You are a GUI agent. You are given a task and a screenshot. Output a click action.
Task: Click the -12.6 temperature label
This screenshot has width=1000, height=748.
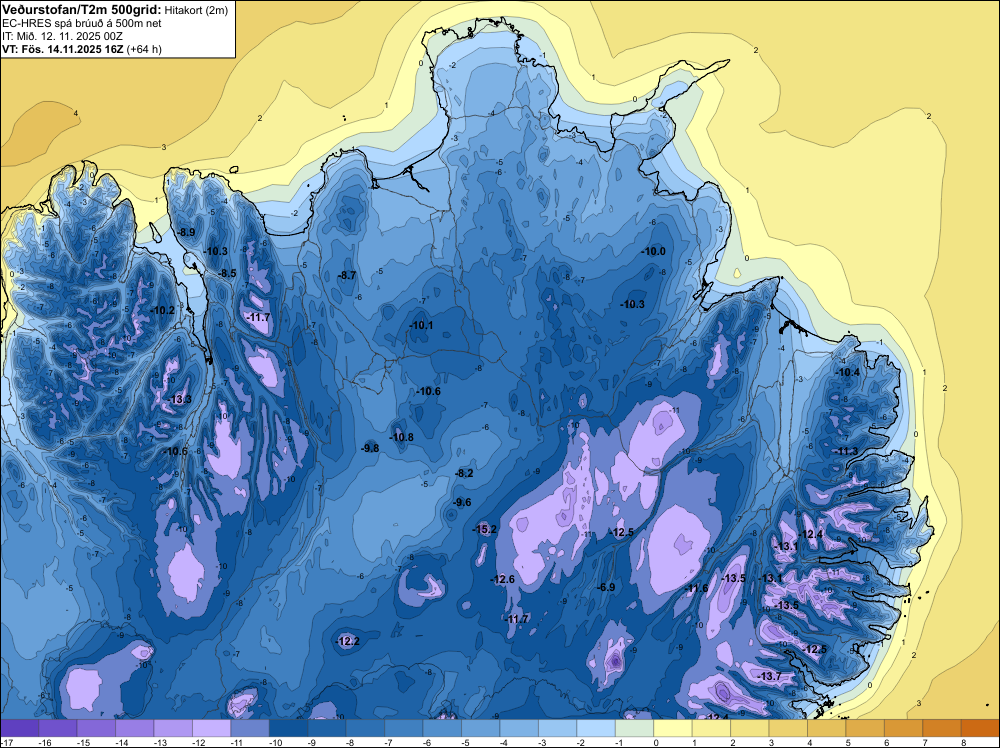coord(503,579)
